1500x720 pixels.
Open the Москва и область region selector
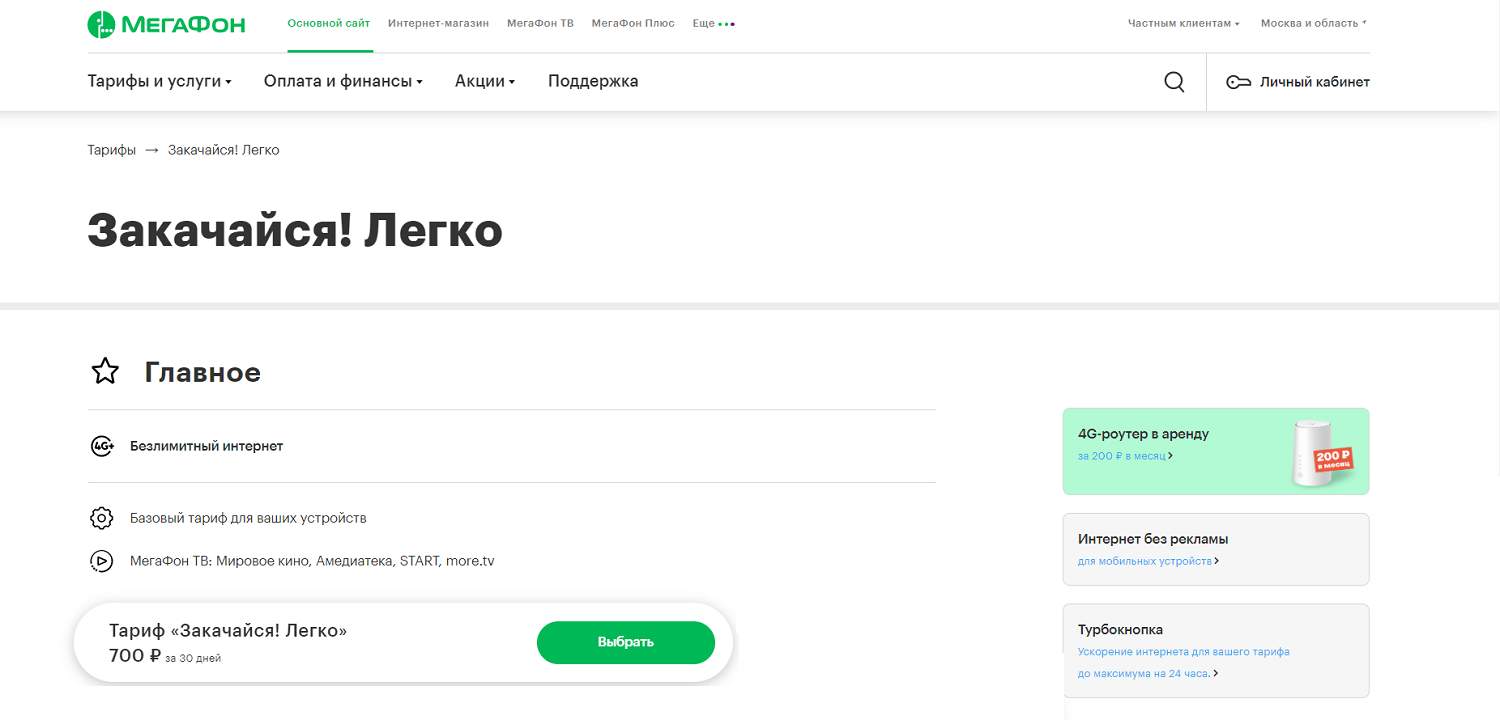pos(1313,23)
